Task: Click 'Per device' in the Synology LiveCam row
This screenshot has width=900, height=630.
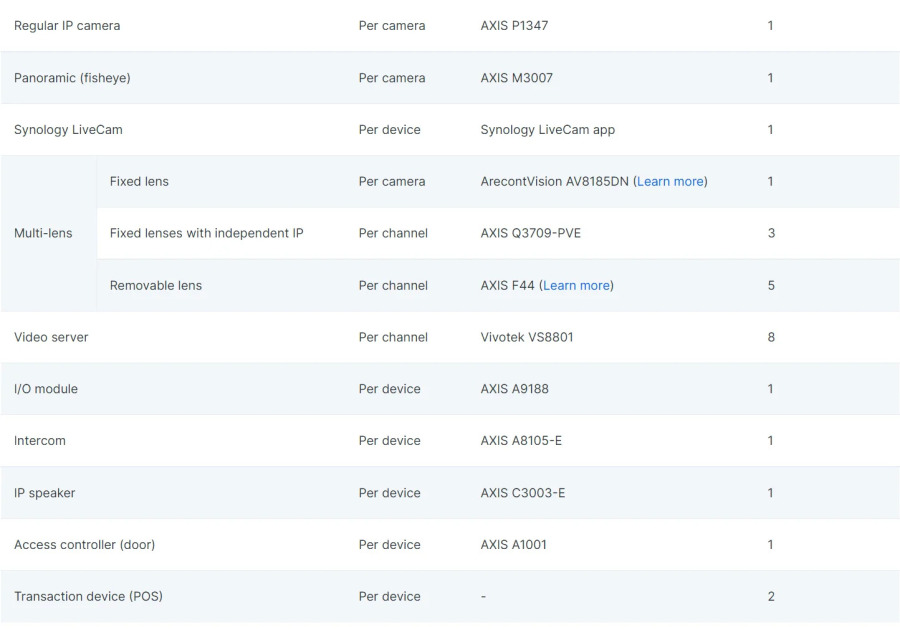Action: click(390, 130)
